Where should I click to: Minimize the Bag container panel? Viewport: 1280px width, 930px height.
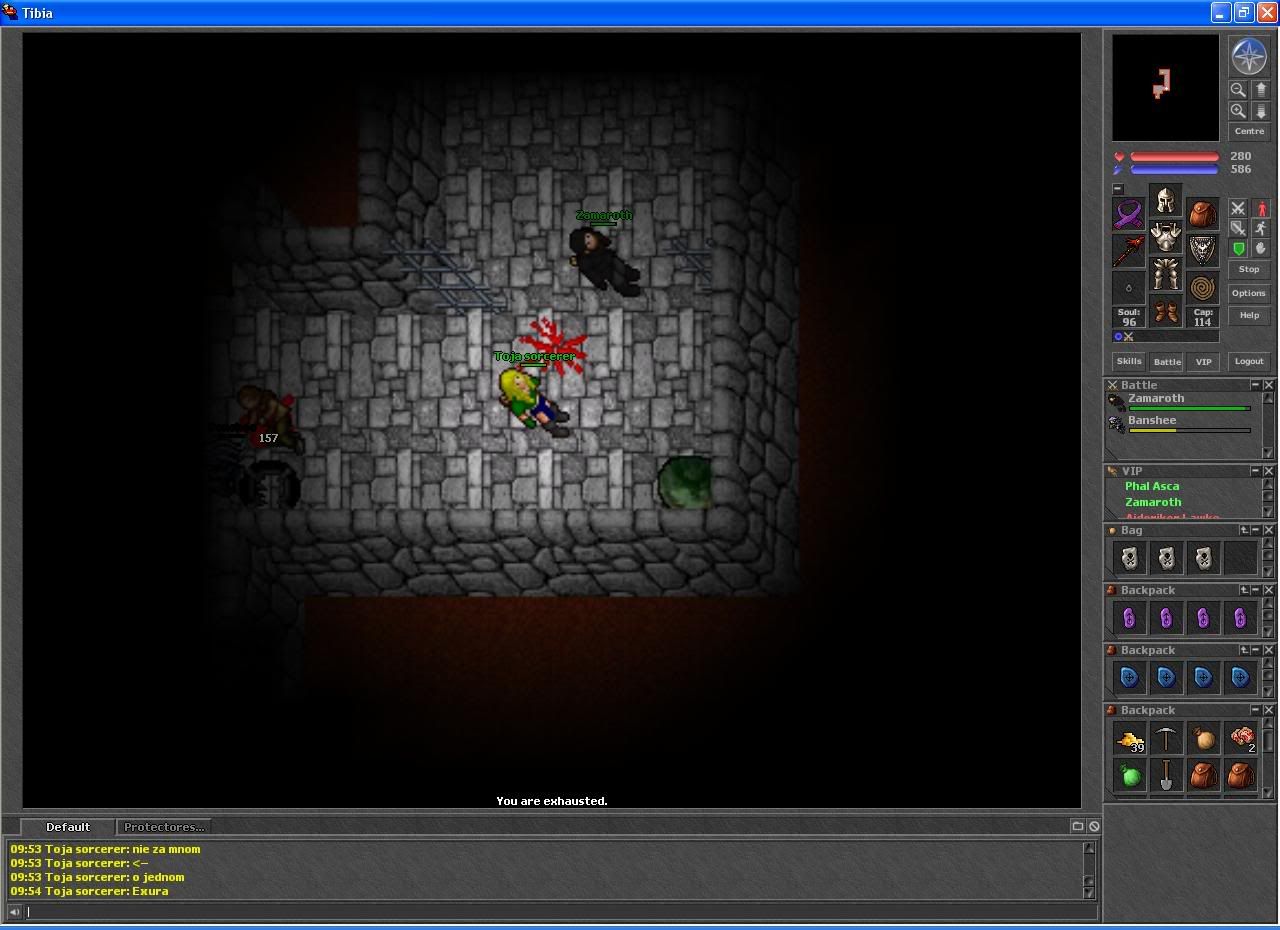[1255, 530]
